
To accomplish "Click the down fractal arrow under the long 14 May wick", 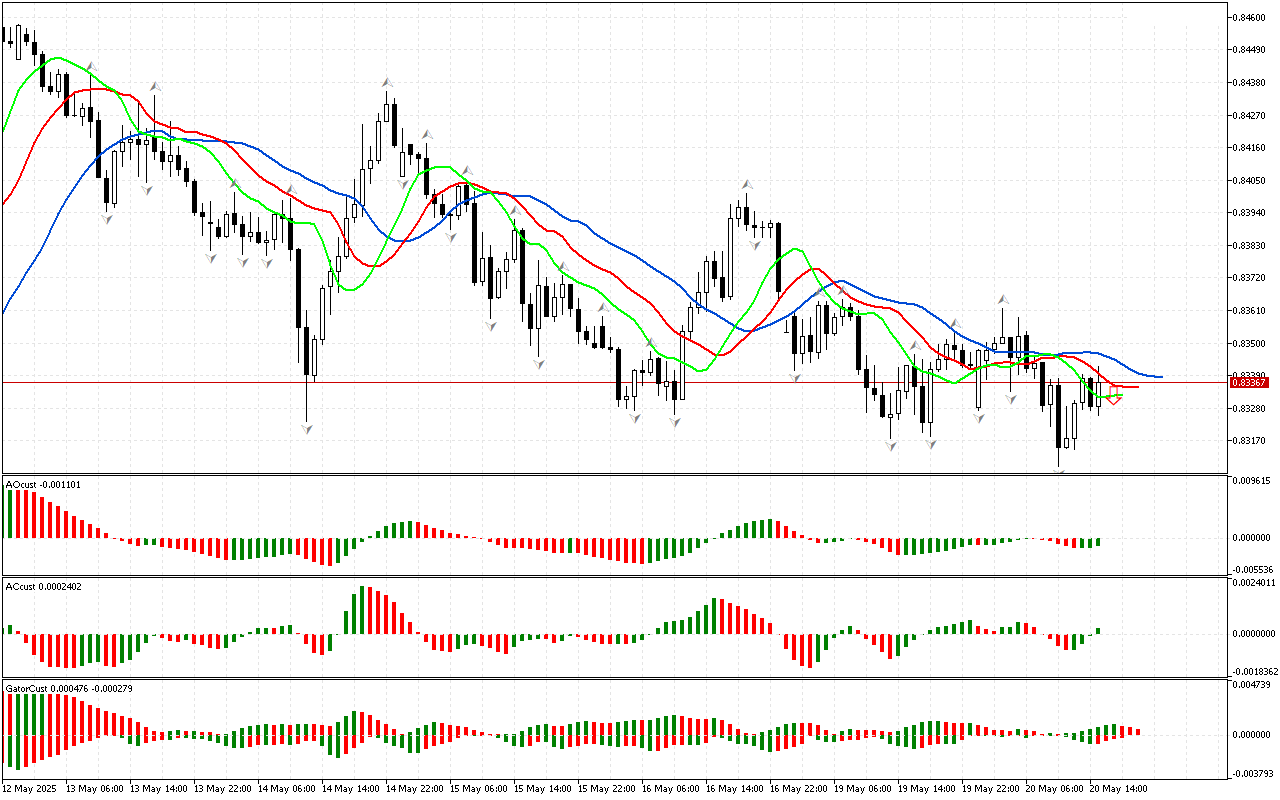I will point(306,428).
